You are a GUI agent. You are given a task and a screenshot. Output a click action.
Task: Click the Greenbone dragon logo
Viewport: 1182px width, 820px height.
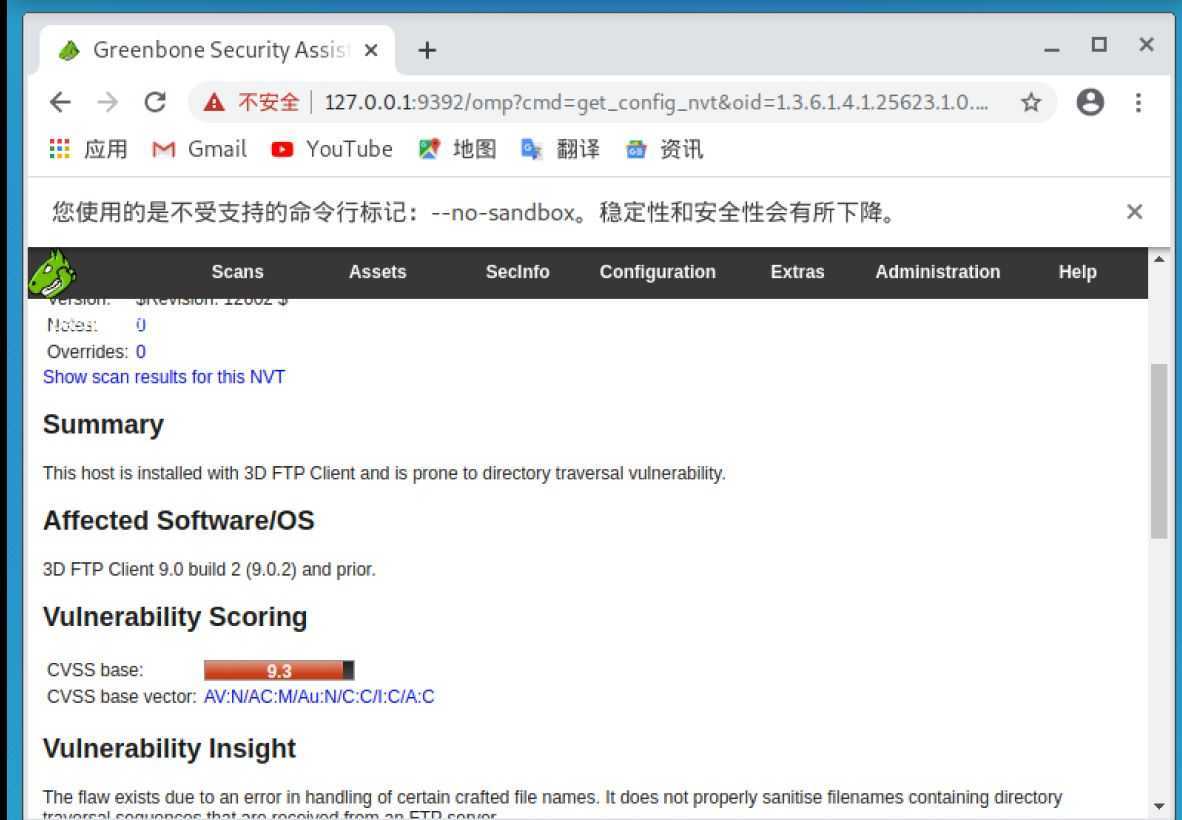[51, 273]
